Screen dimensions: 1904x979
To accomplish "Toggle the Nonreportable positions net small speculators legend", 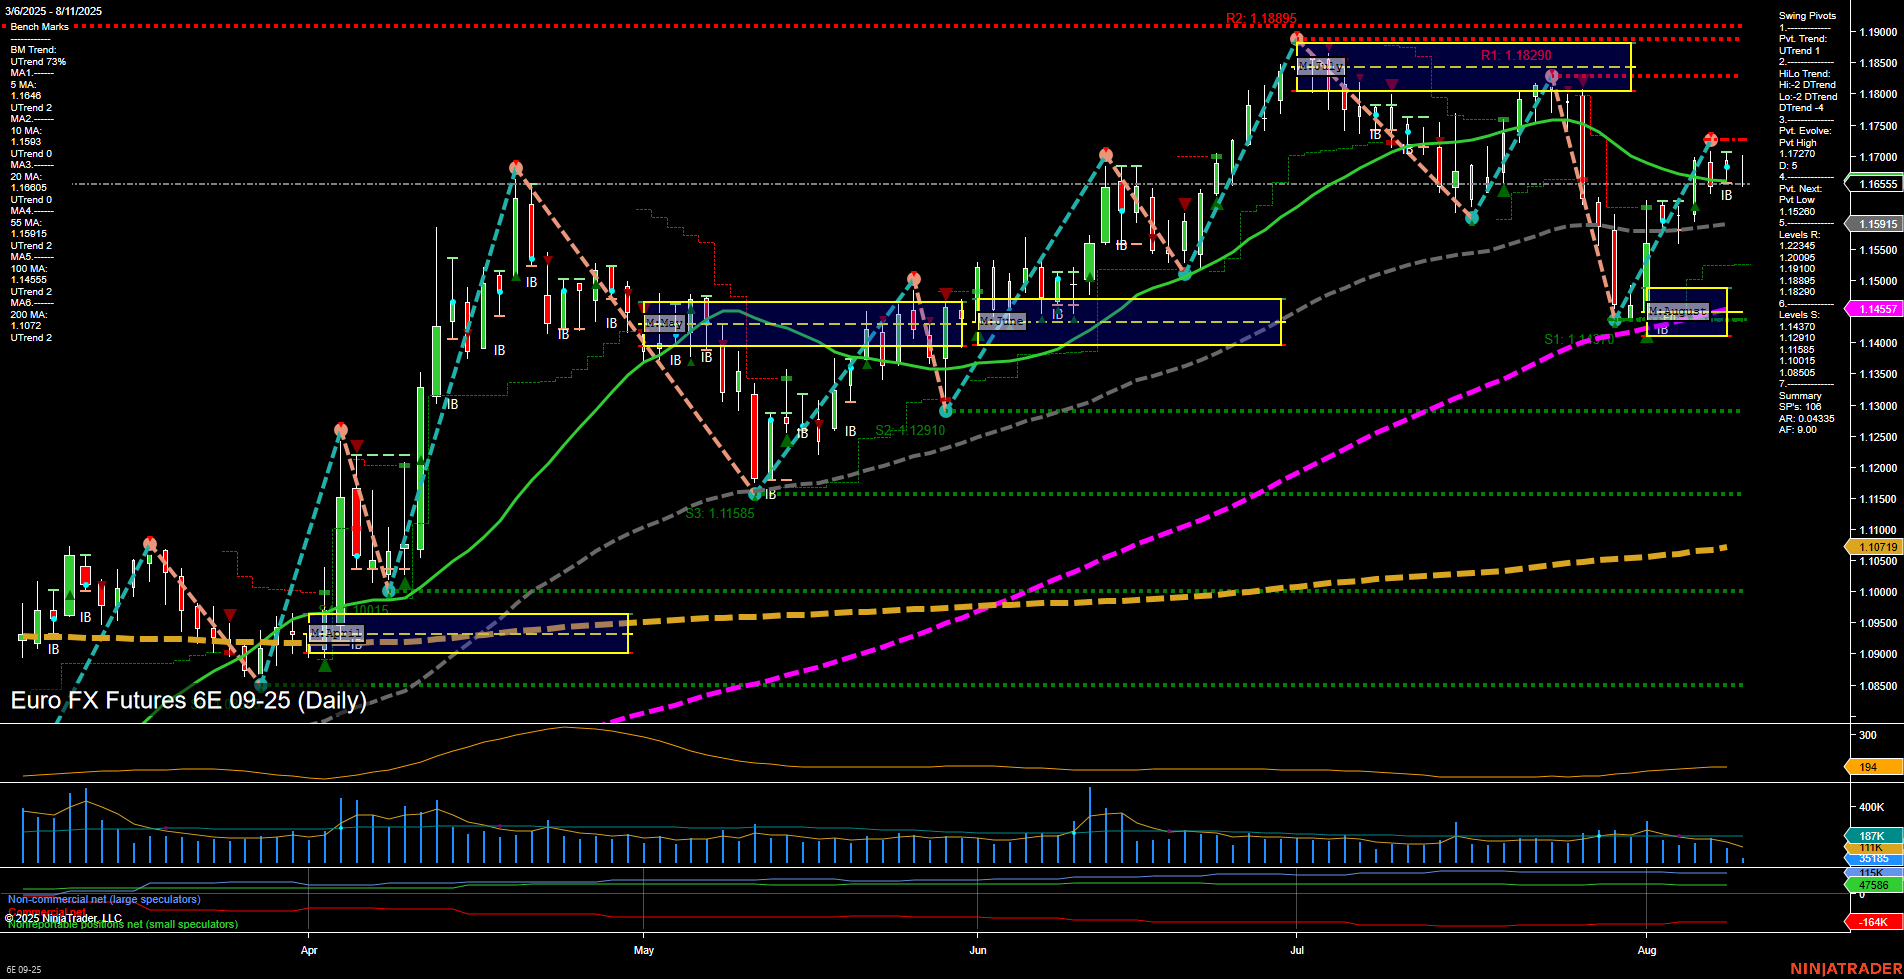I will [x=122, y=924].
